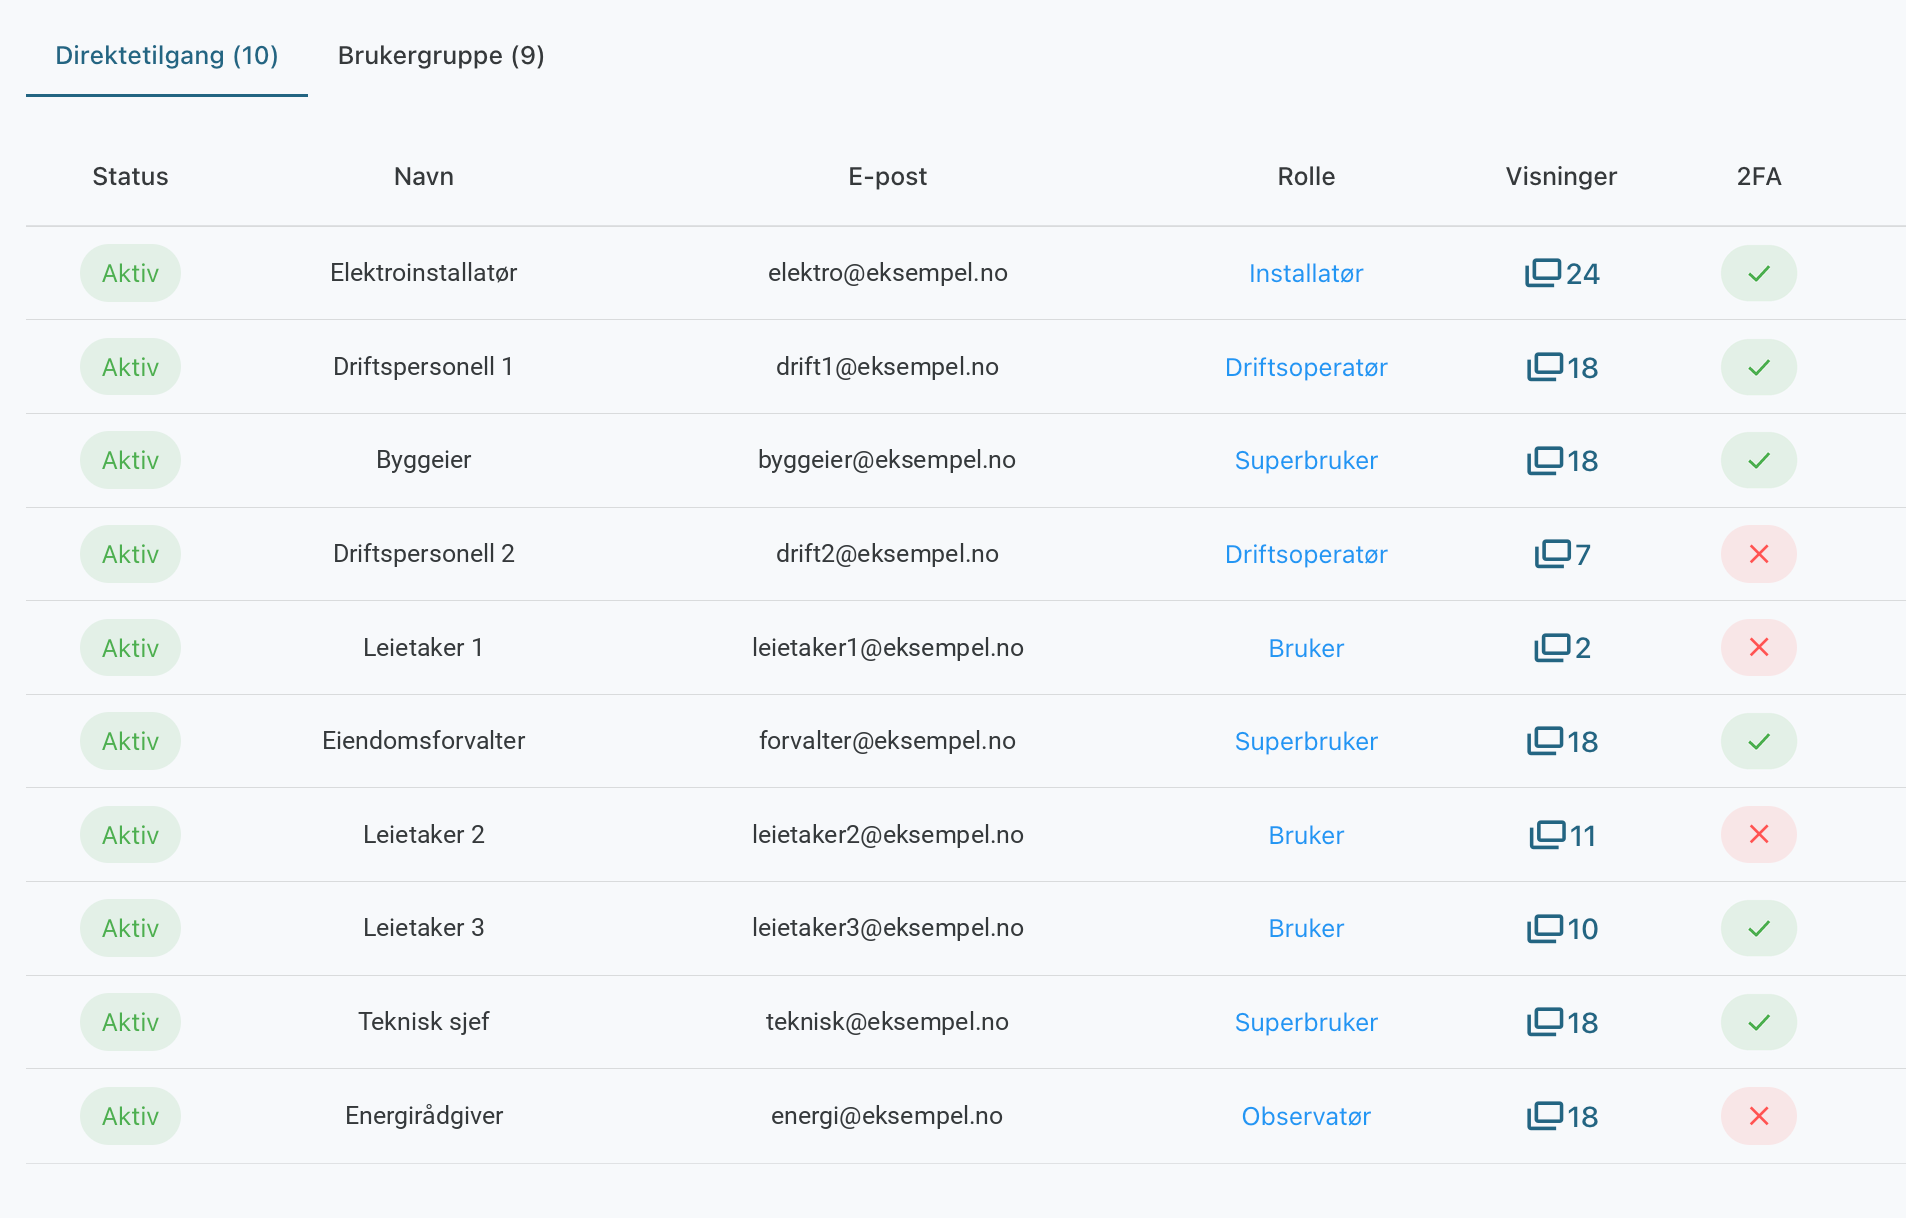Click views icon for Teknisk sjef
Image resolution: width=1906 pixels, height=1218 pixels.
1545,1022
